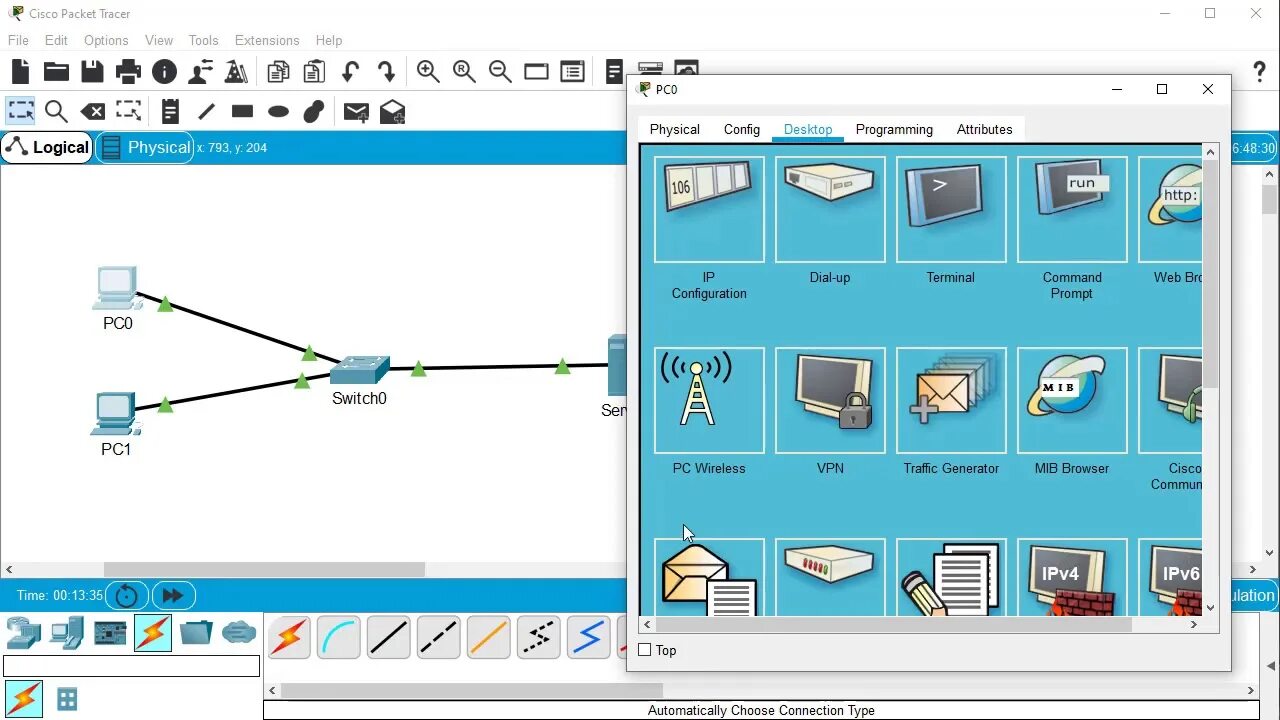This screenshot has height=720, width=1280.
Task: Click the PC0 desktop vertical scrollbar
Action: click(1210, 274)
